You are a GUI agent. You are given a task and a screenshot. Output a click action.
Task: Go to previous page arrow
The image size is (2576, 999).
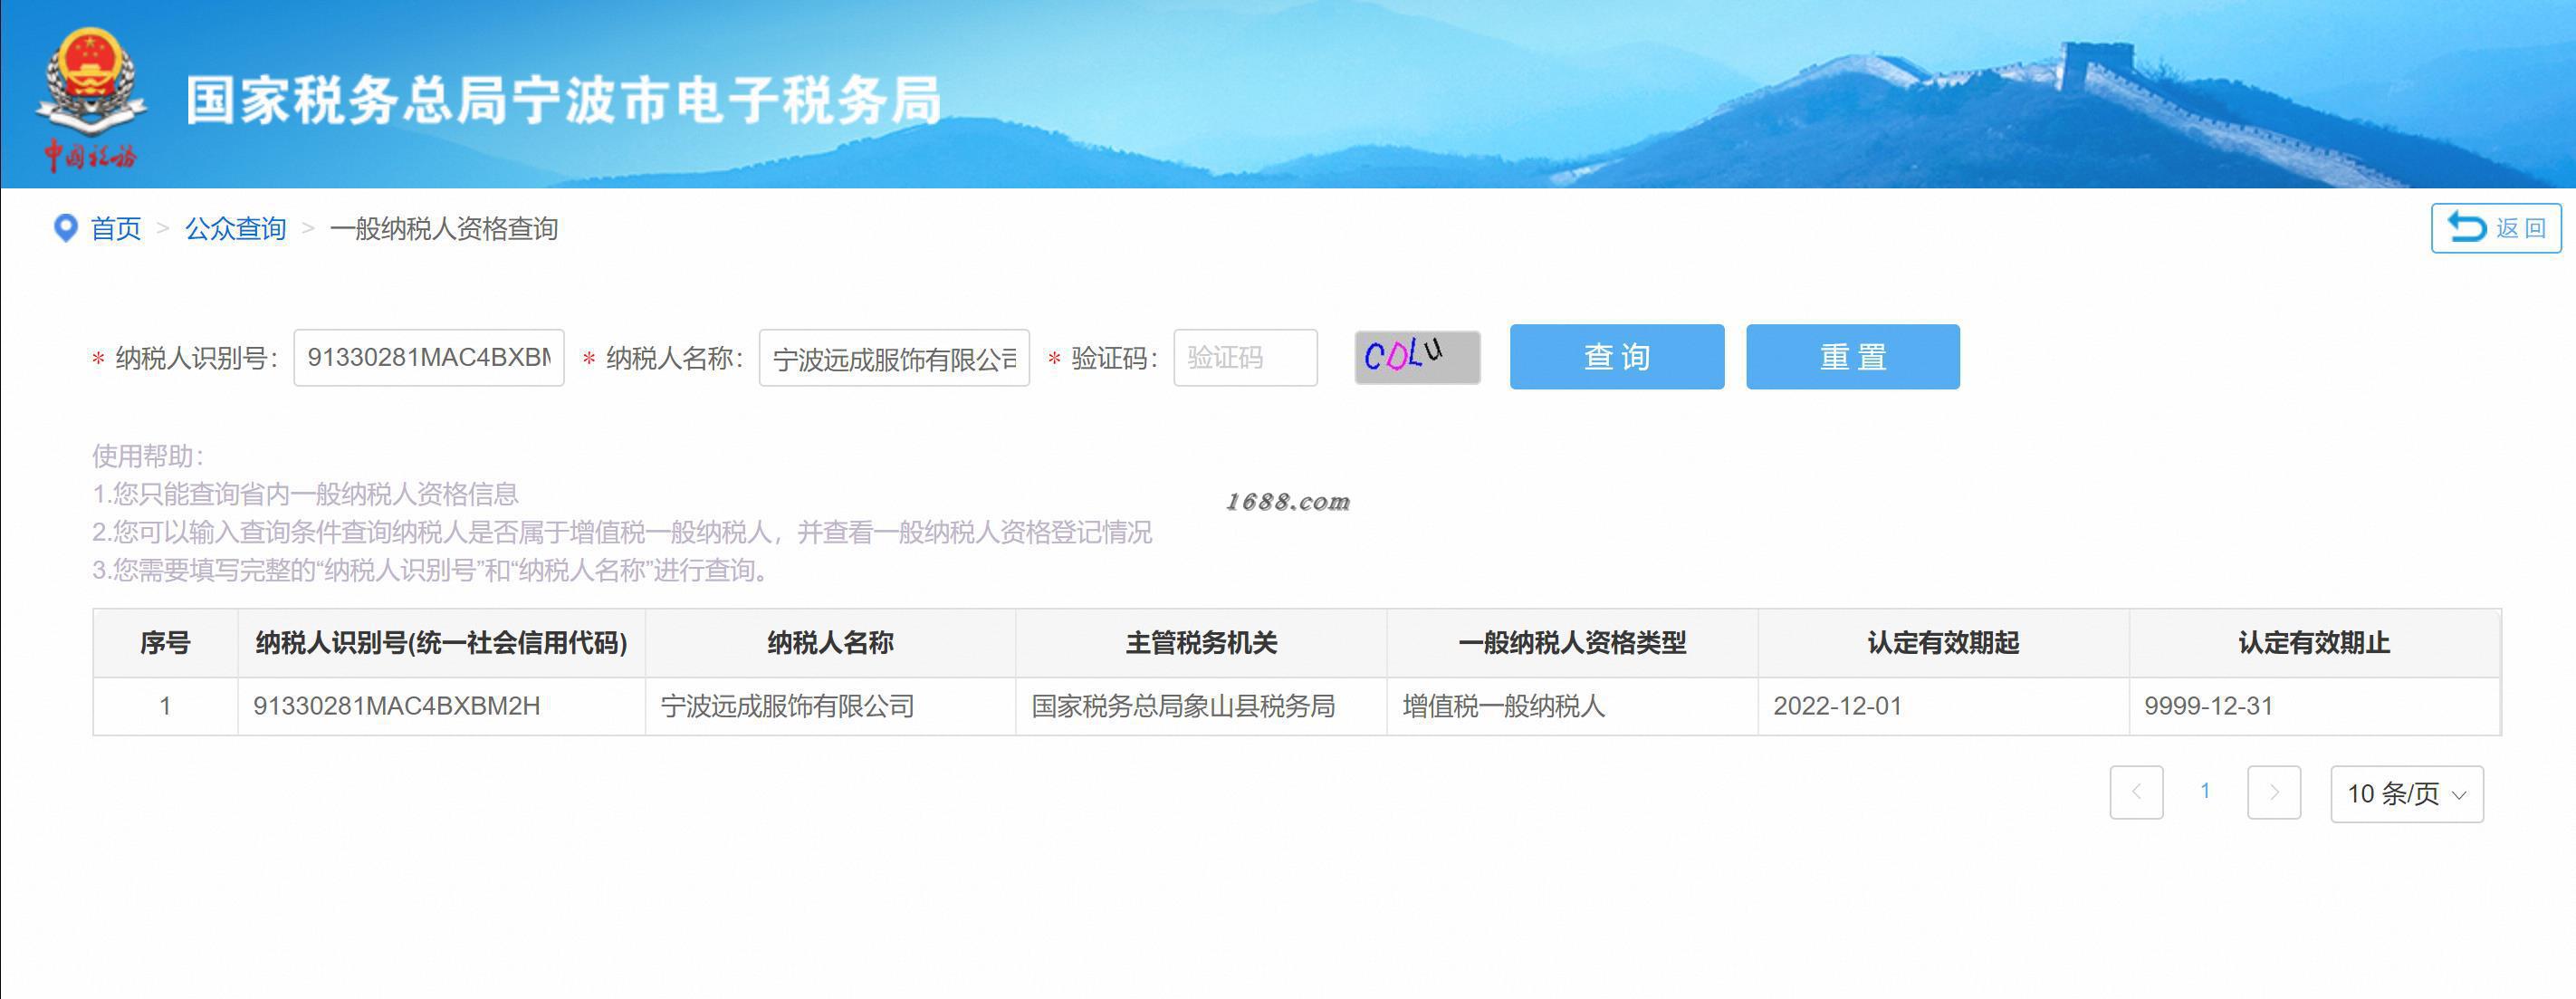point(2136,793)
